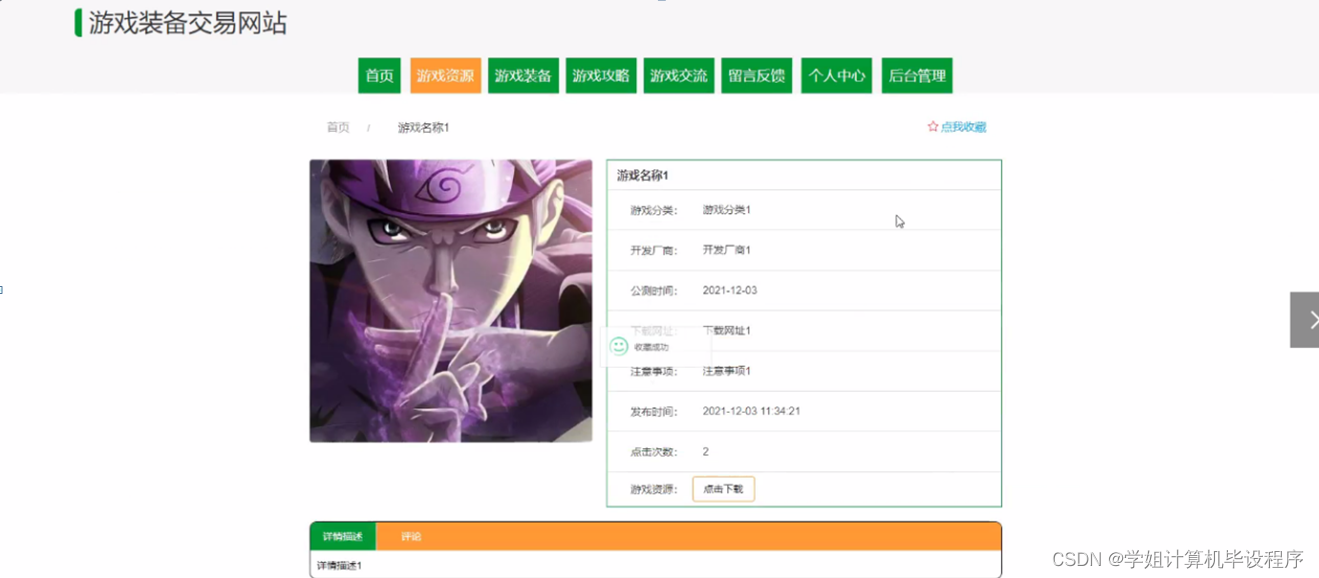1319x578 pixels.
Task: Click the 首页 breadcrumb link
Action: (x=338, y=128)
